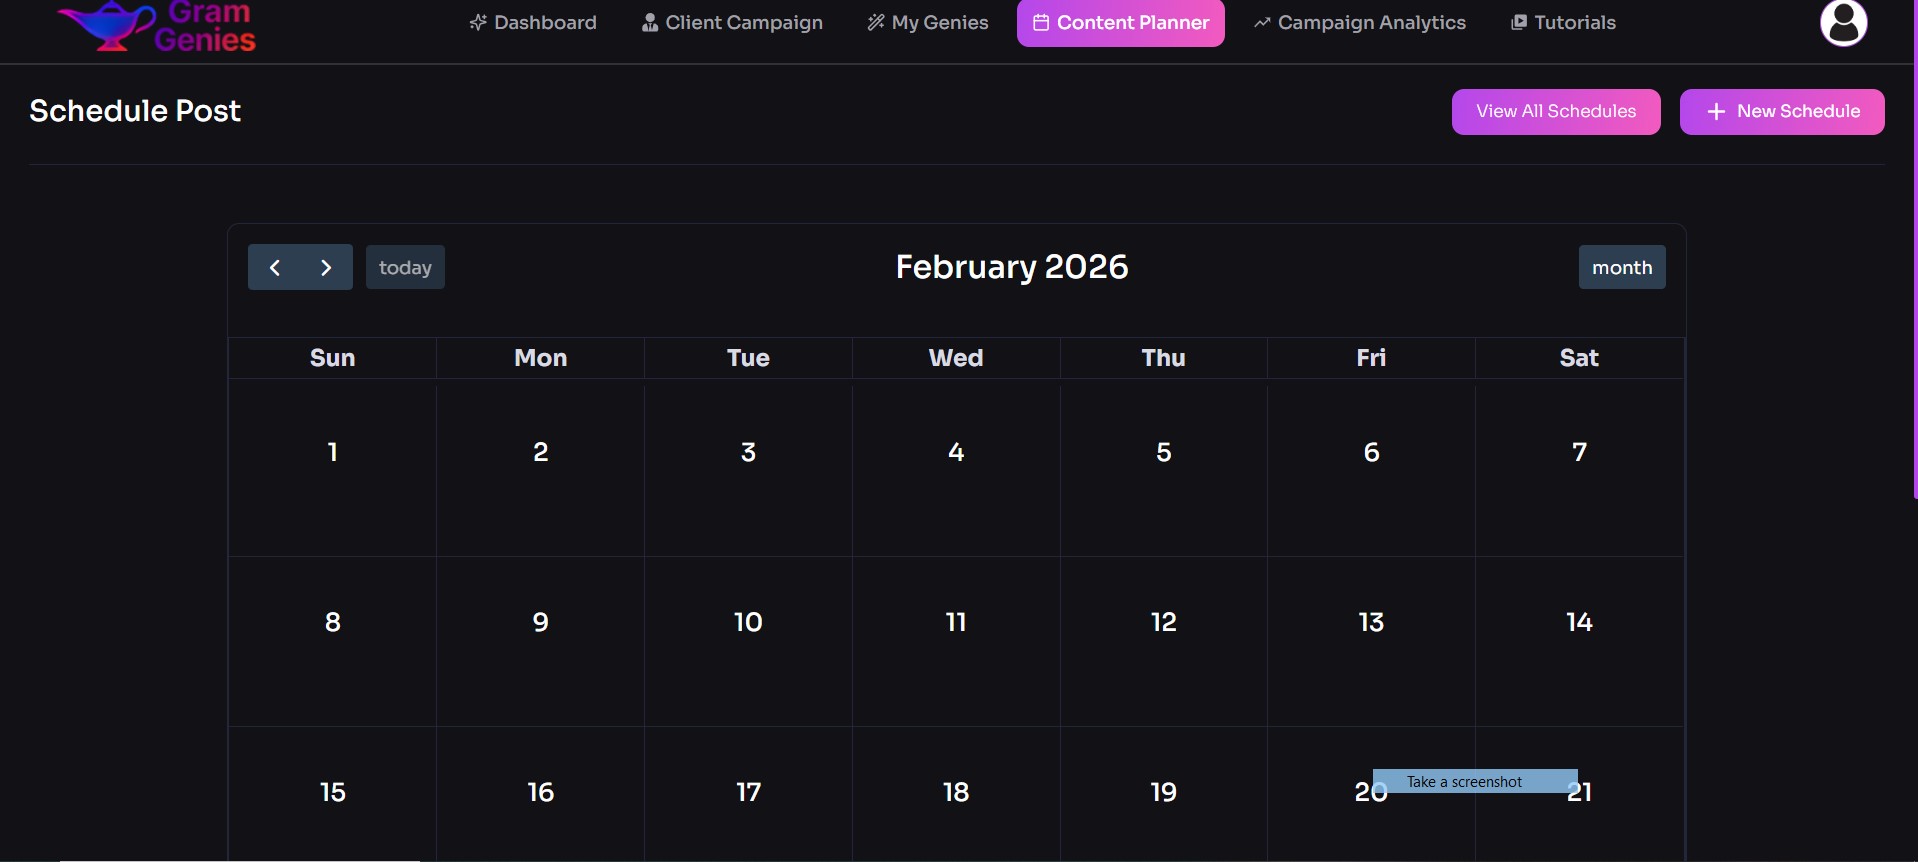Select February 2 on the calendar
The image size is (1918, 862).
(541, 468)
